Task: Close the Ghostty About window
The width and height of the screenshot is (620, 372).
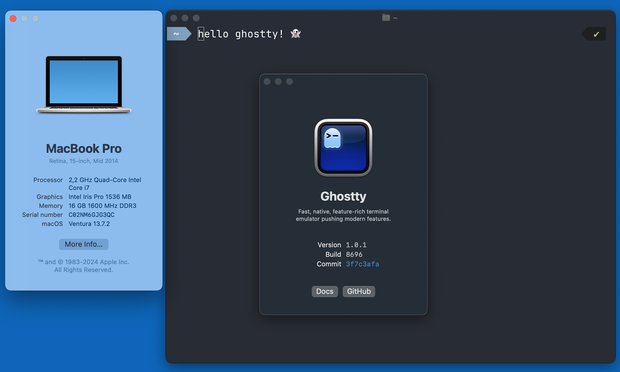Action: [x=267, y=81]
